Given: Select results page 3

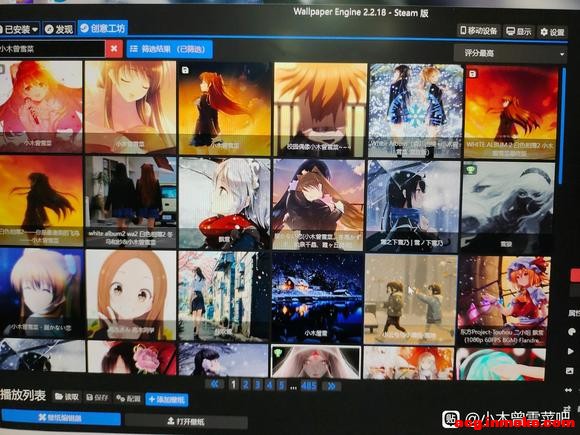Looking at the screenshot, I should pyautogui.click(x=258, y=385).
